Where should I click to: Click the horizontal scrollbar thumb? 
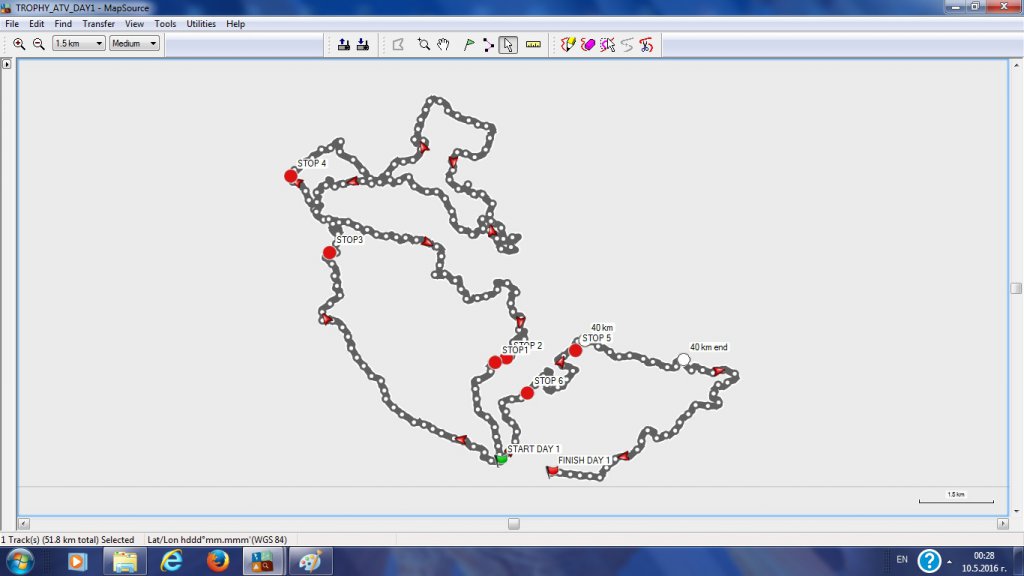click(513, 523)
